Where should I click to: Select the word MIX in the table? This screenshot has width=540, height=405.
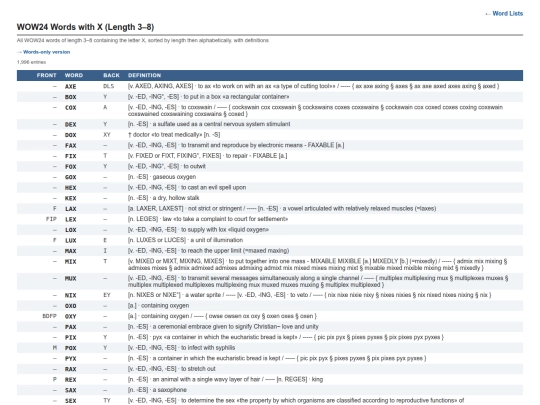click(x=71, y=262)
